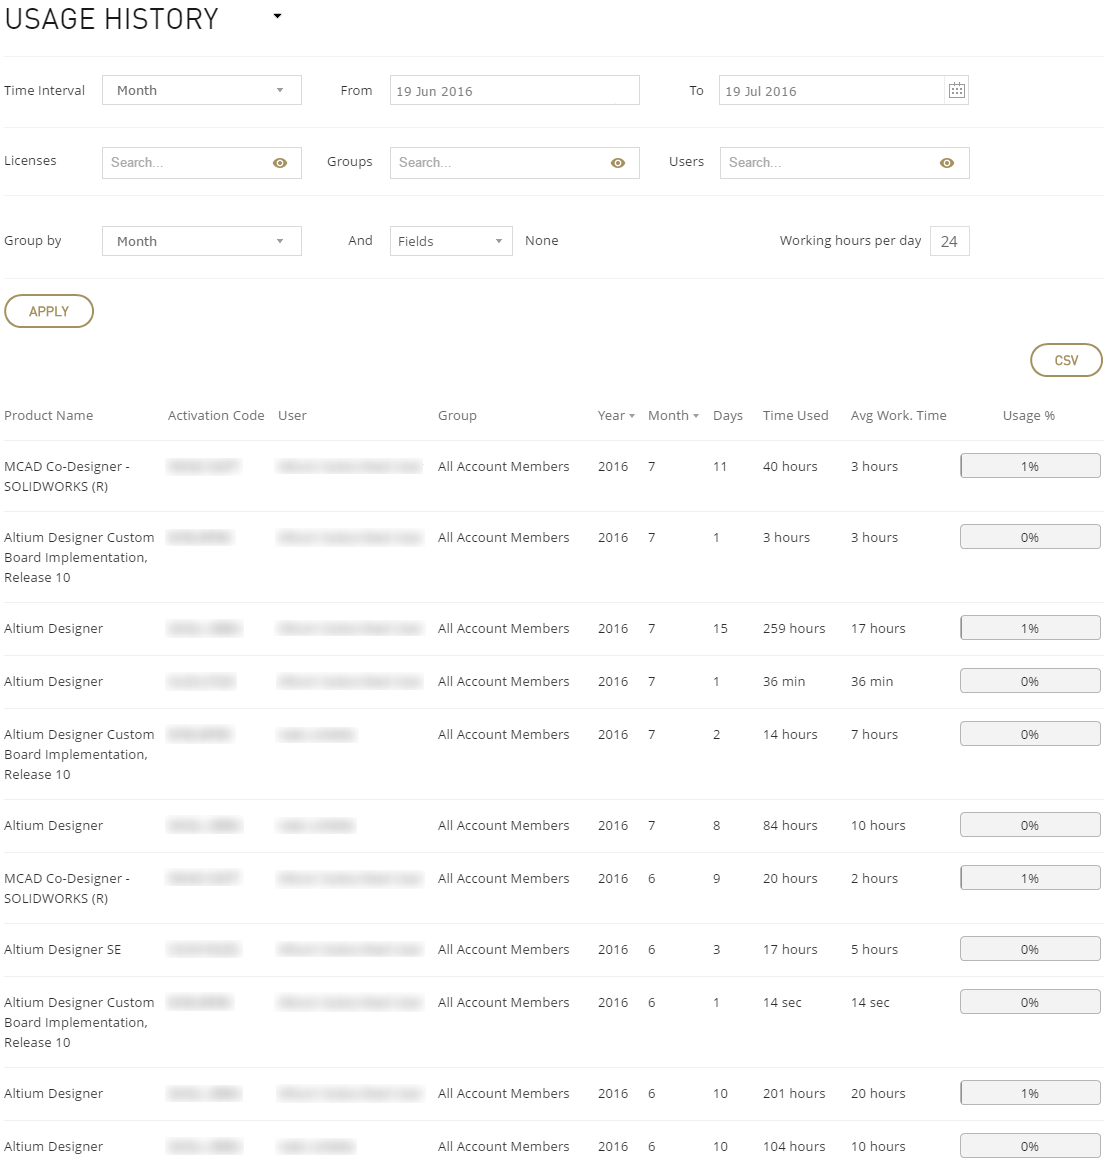Toggle eye icon in Licenses search

(x=280, y=163)
